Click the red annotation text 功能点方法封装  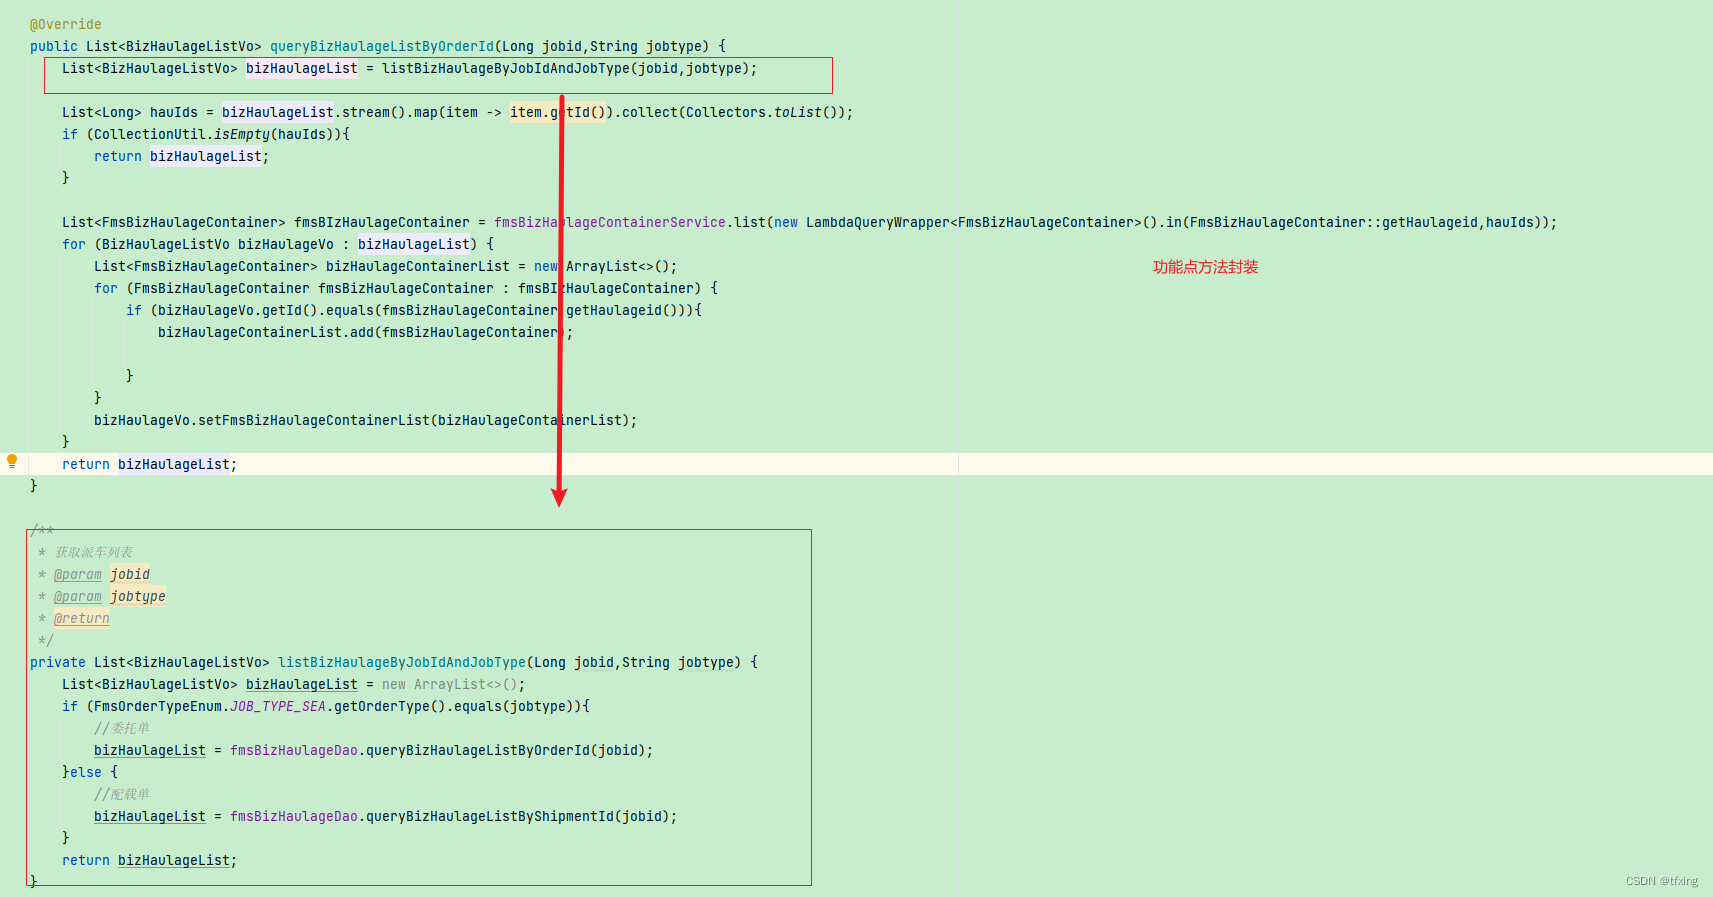pyautogui.click(x=1205, y=267)
